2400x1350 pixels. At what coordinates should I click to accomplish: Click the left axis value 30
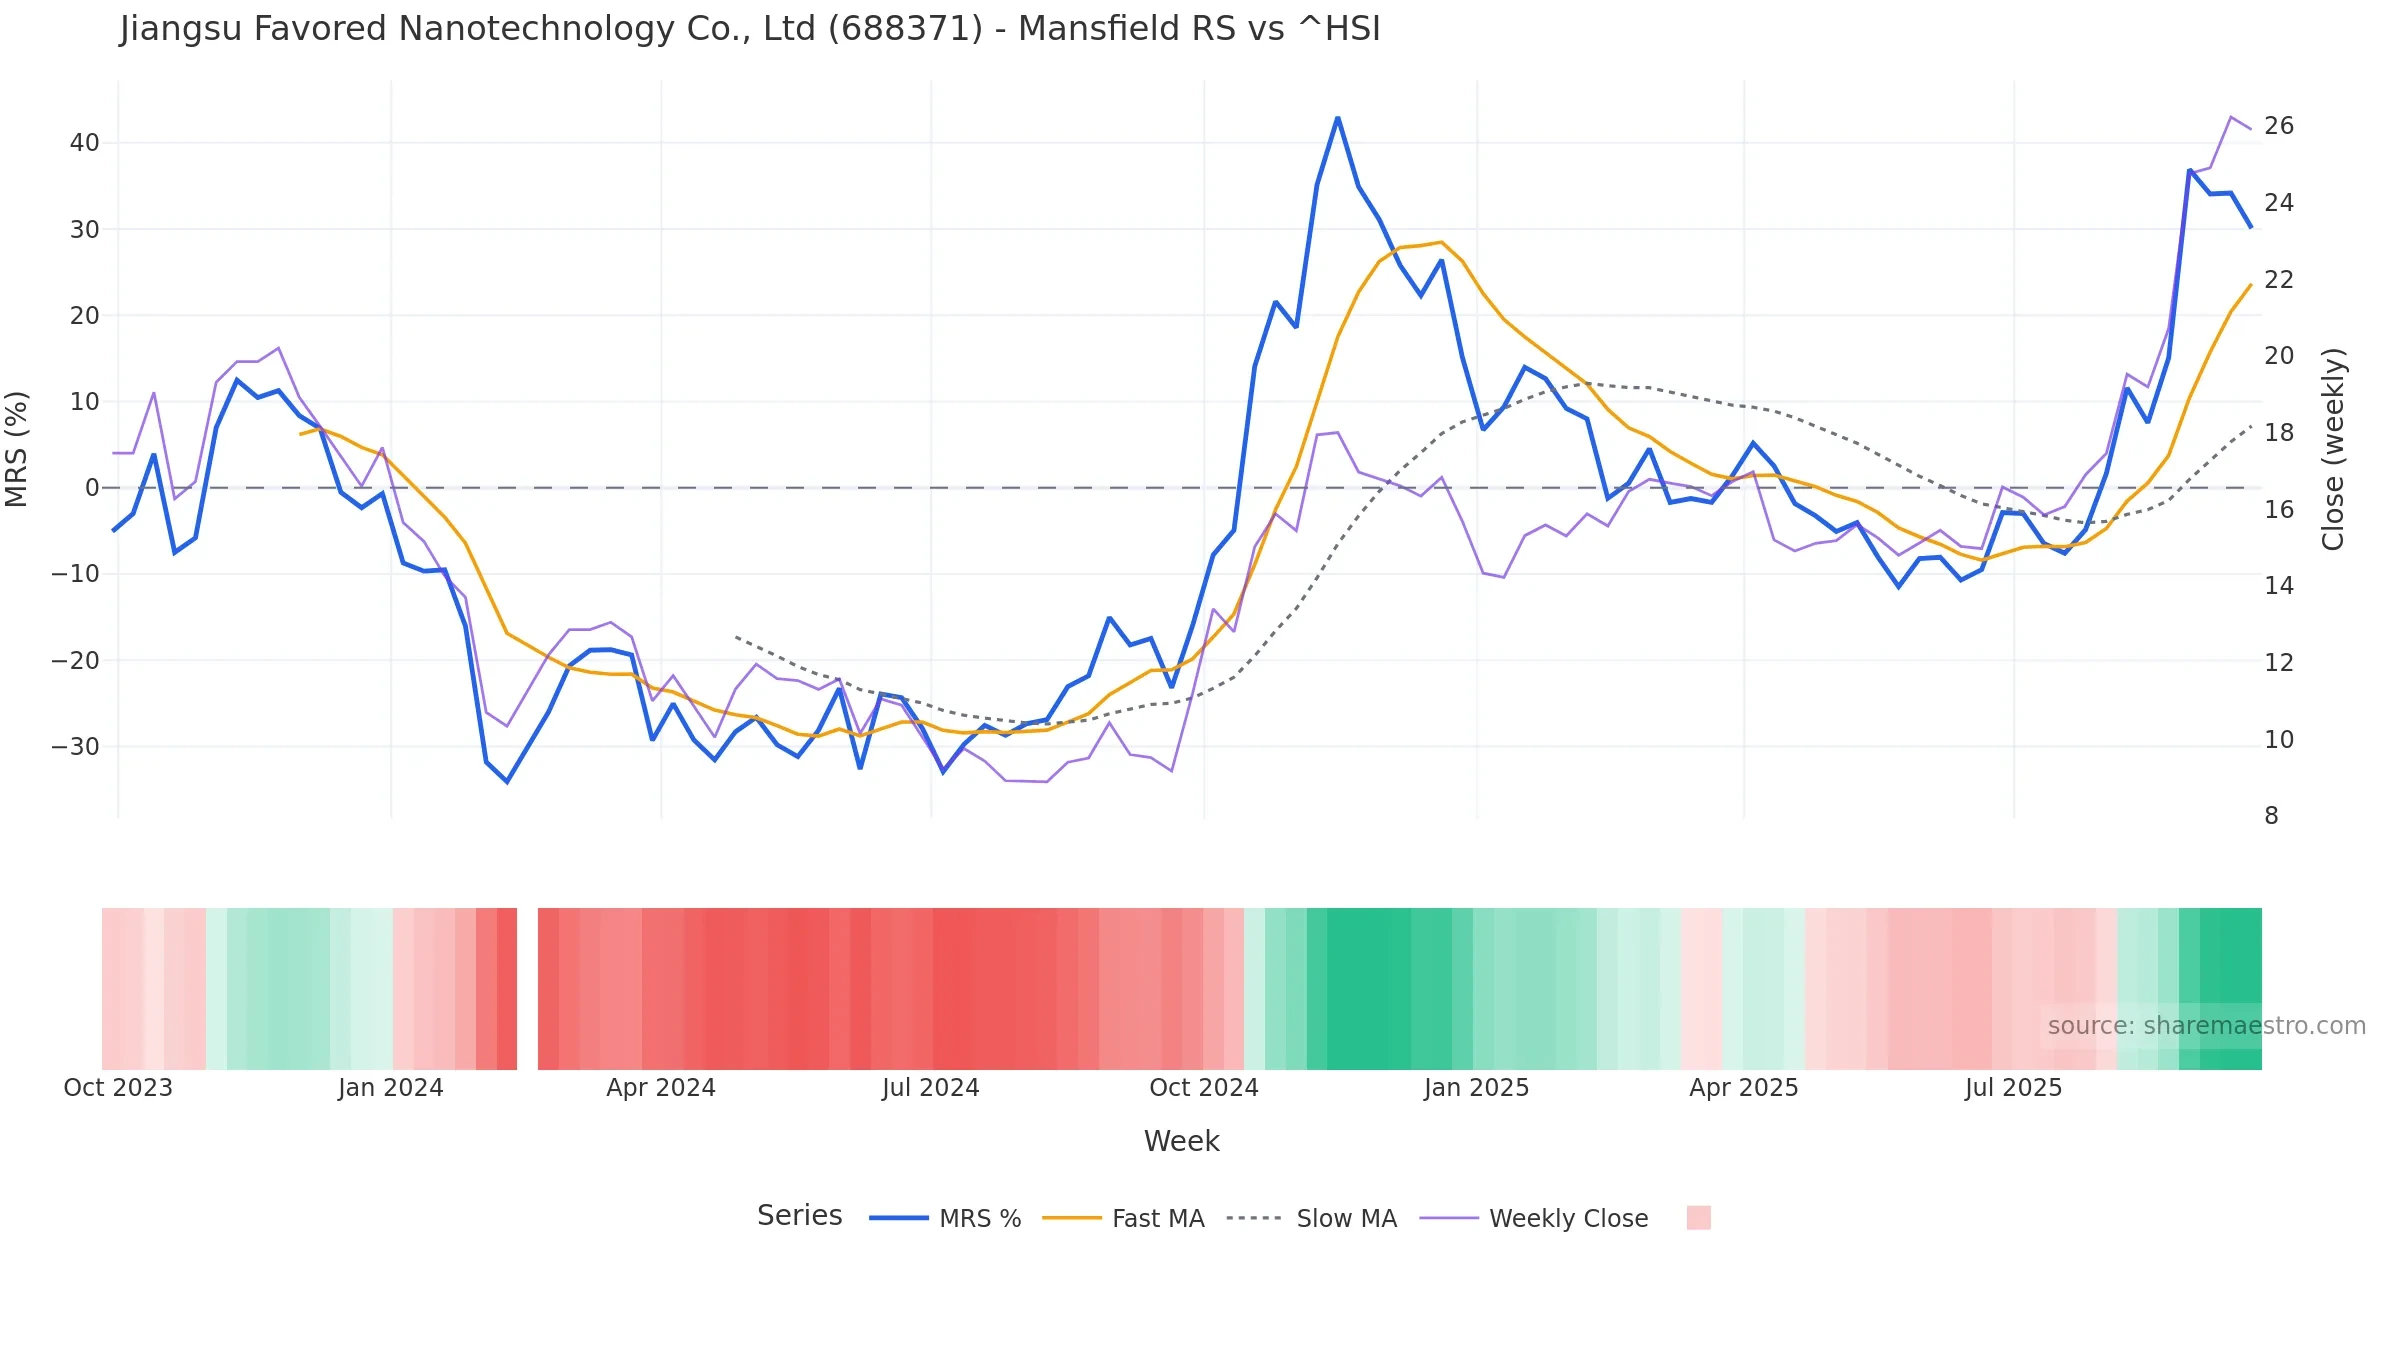click(85, 229)
